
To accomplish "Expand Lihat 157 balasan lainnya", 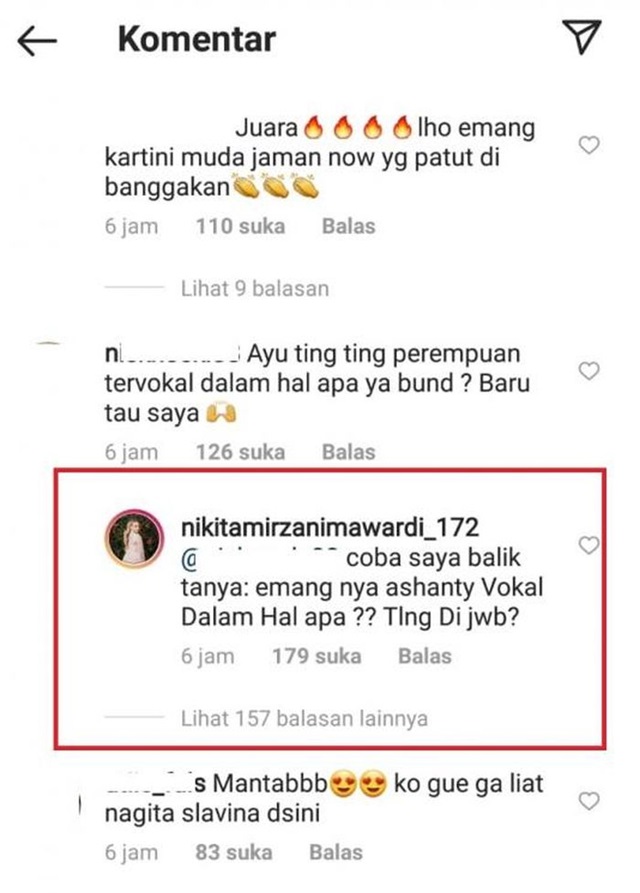I will [x=304, y=719].
